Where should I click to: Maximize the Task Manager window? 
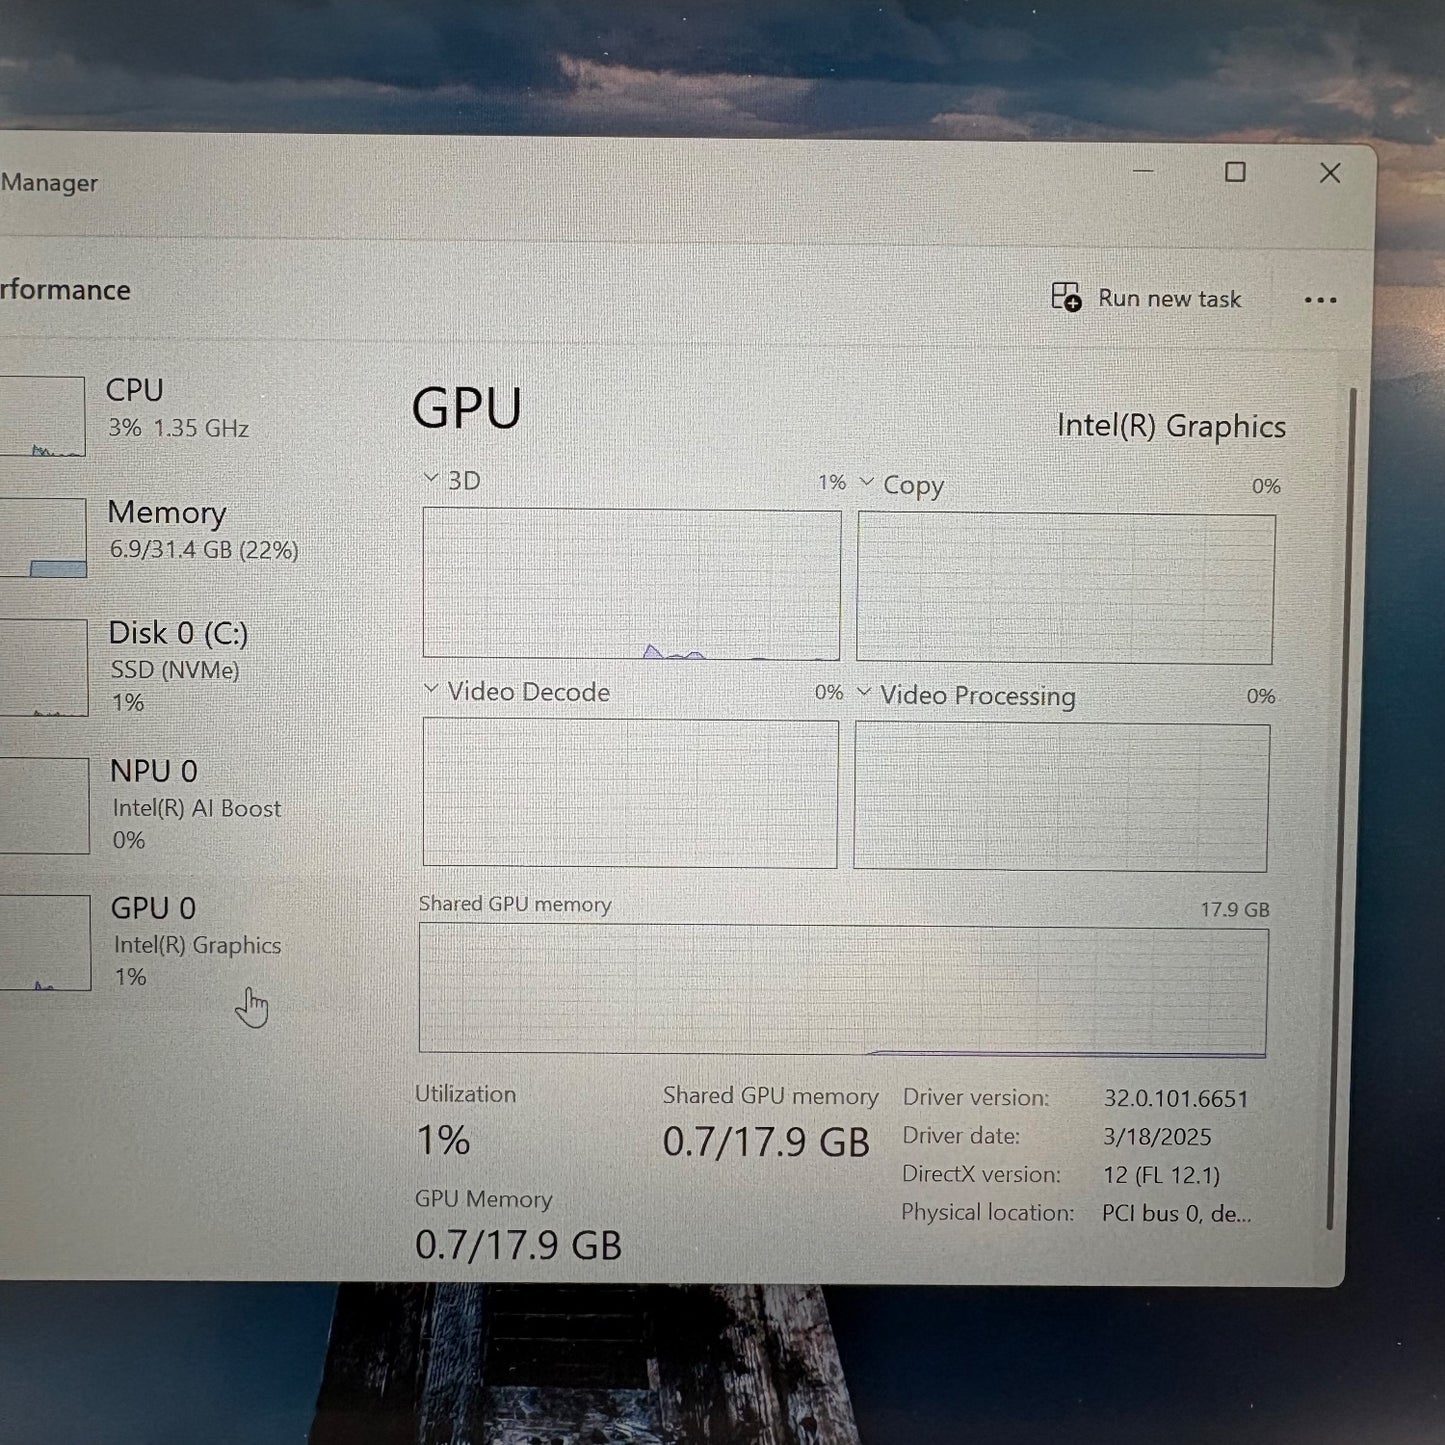click(x=1235, y=173)
